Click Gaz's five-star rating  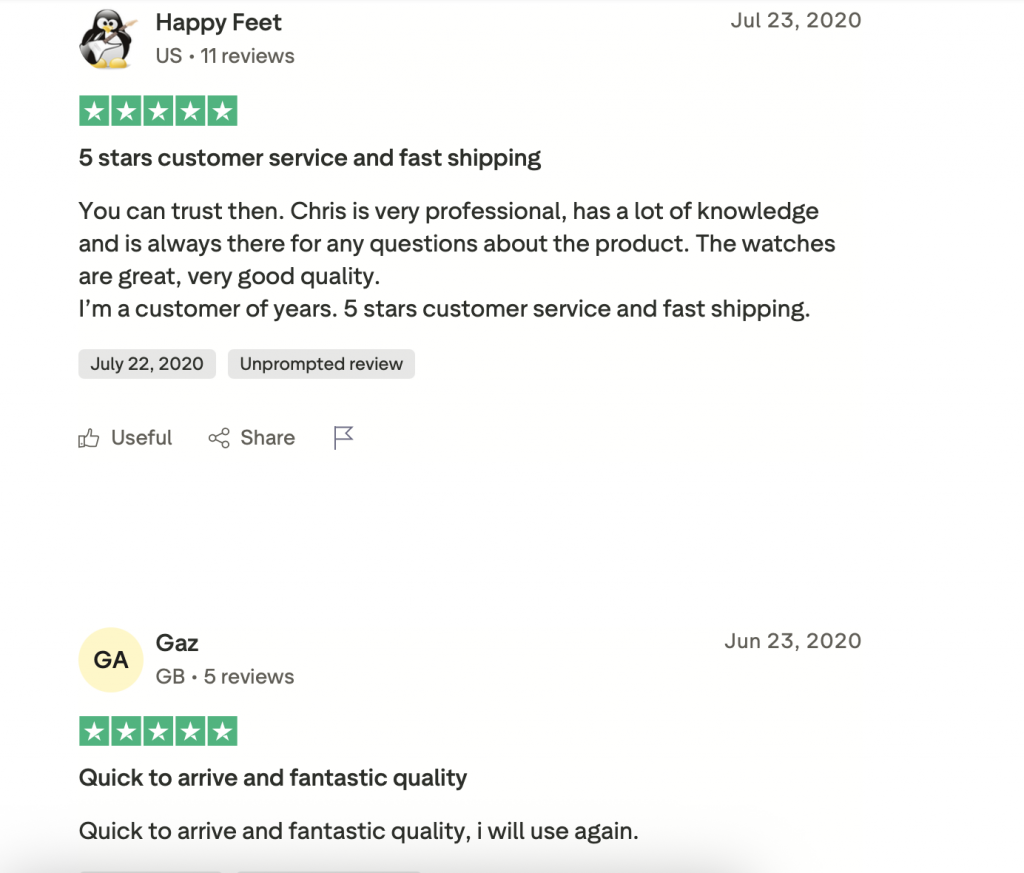coord(158,731)
